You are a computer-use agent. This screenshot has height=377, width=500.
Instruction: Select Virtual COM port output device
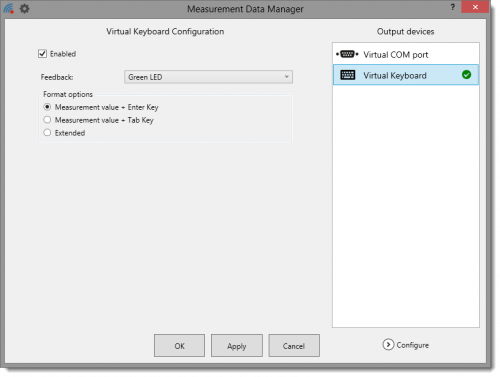[406, 54]
